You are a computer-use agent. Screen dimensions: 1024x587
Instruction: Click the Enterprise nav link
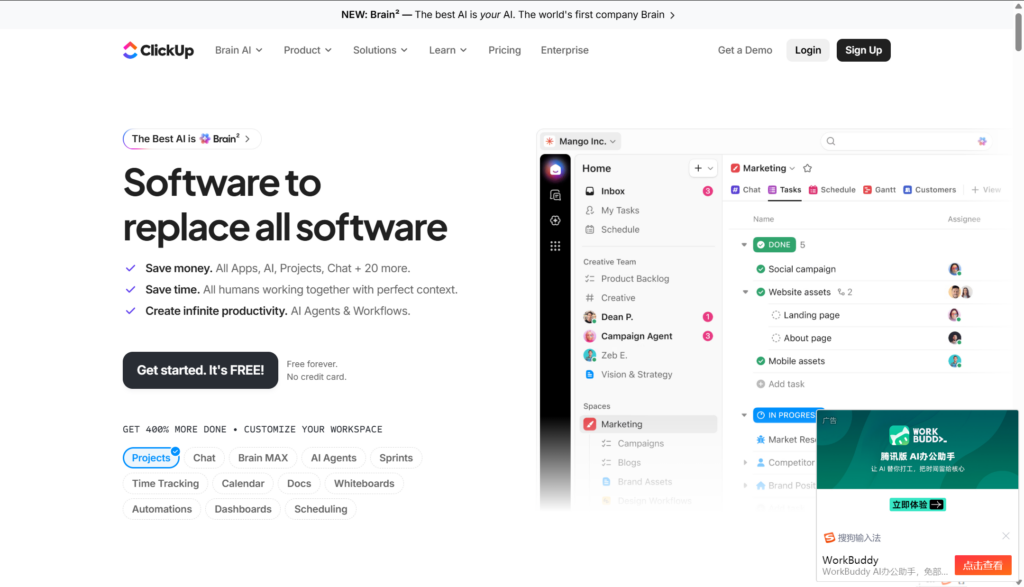click(x=564, y=50)
